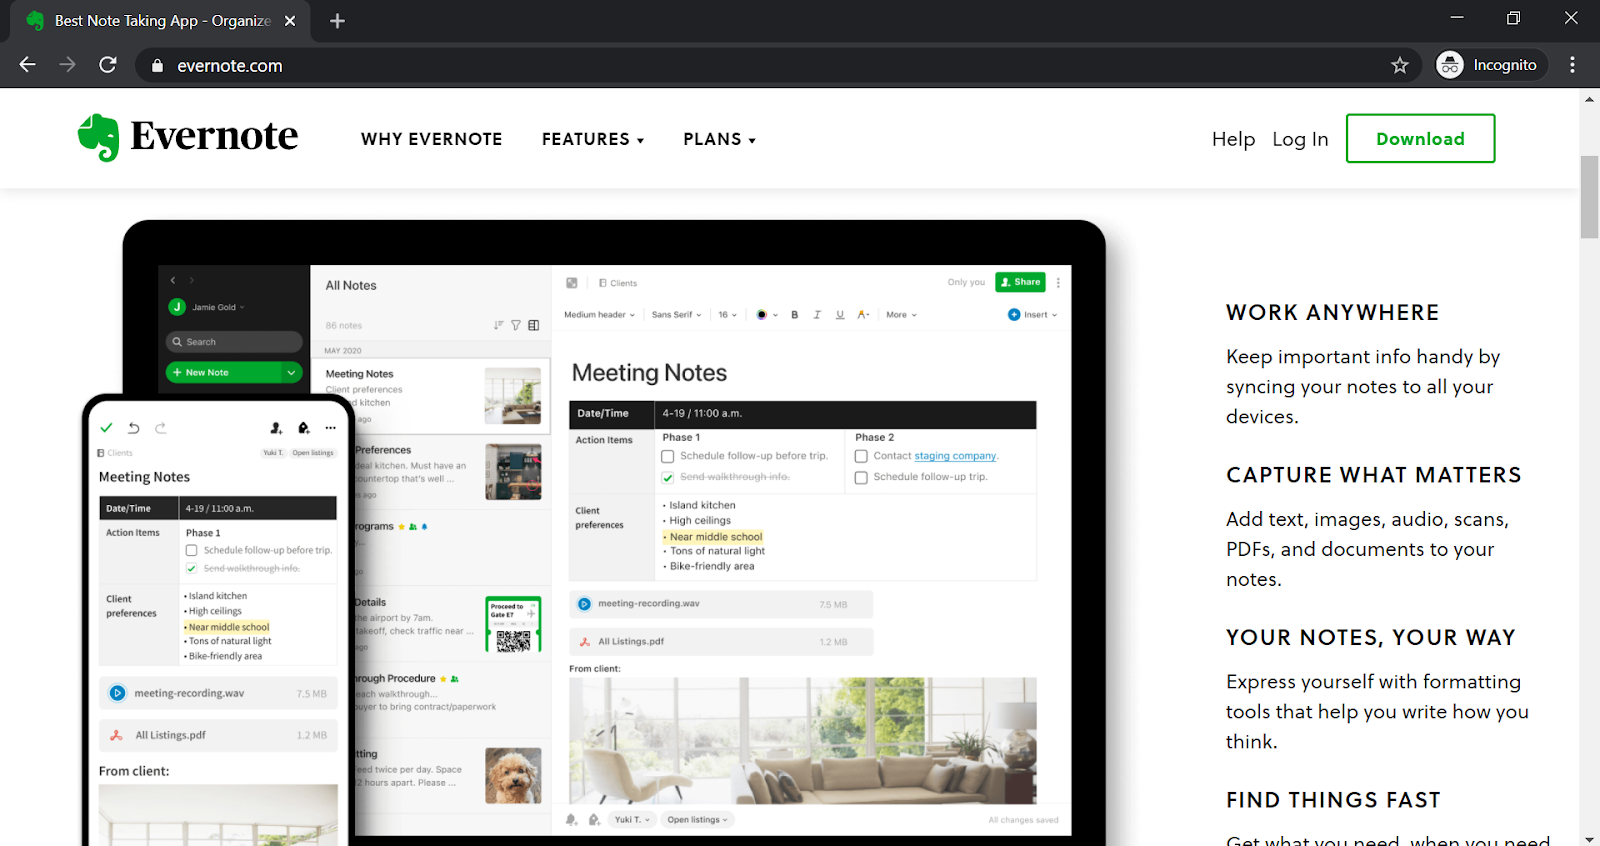Click the scrollbar down arrow
Screen dimensions: 1600x846
pos(1589,839)
